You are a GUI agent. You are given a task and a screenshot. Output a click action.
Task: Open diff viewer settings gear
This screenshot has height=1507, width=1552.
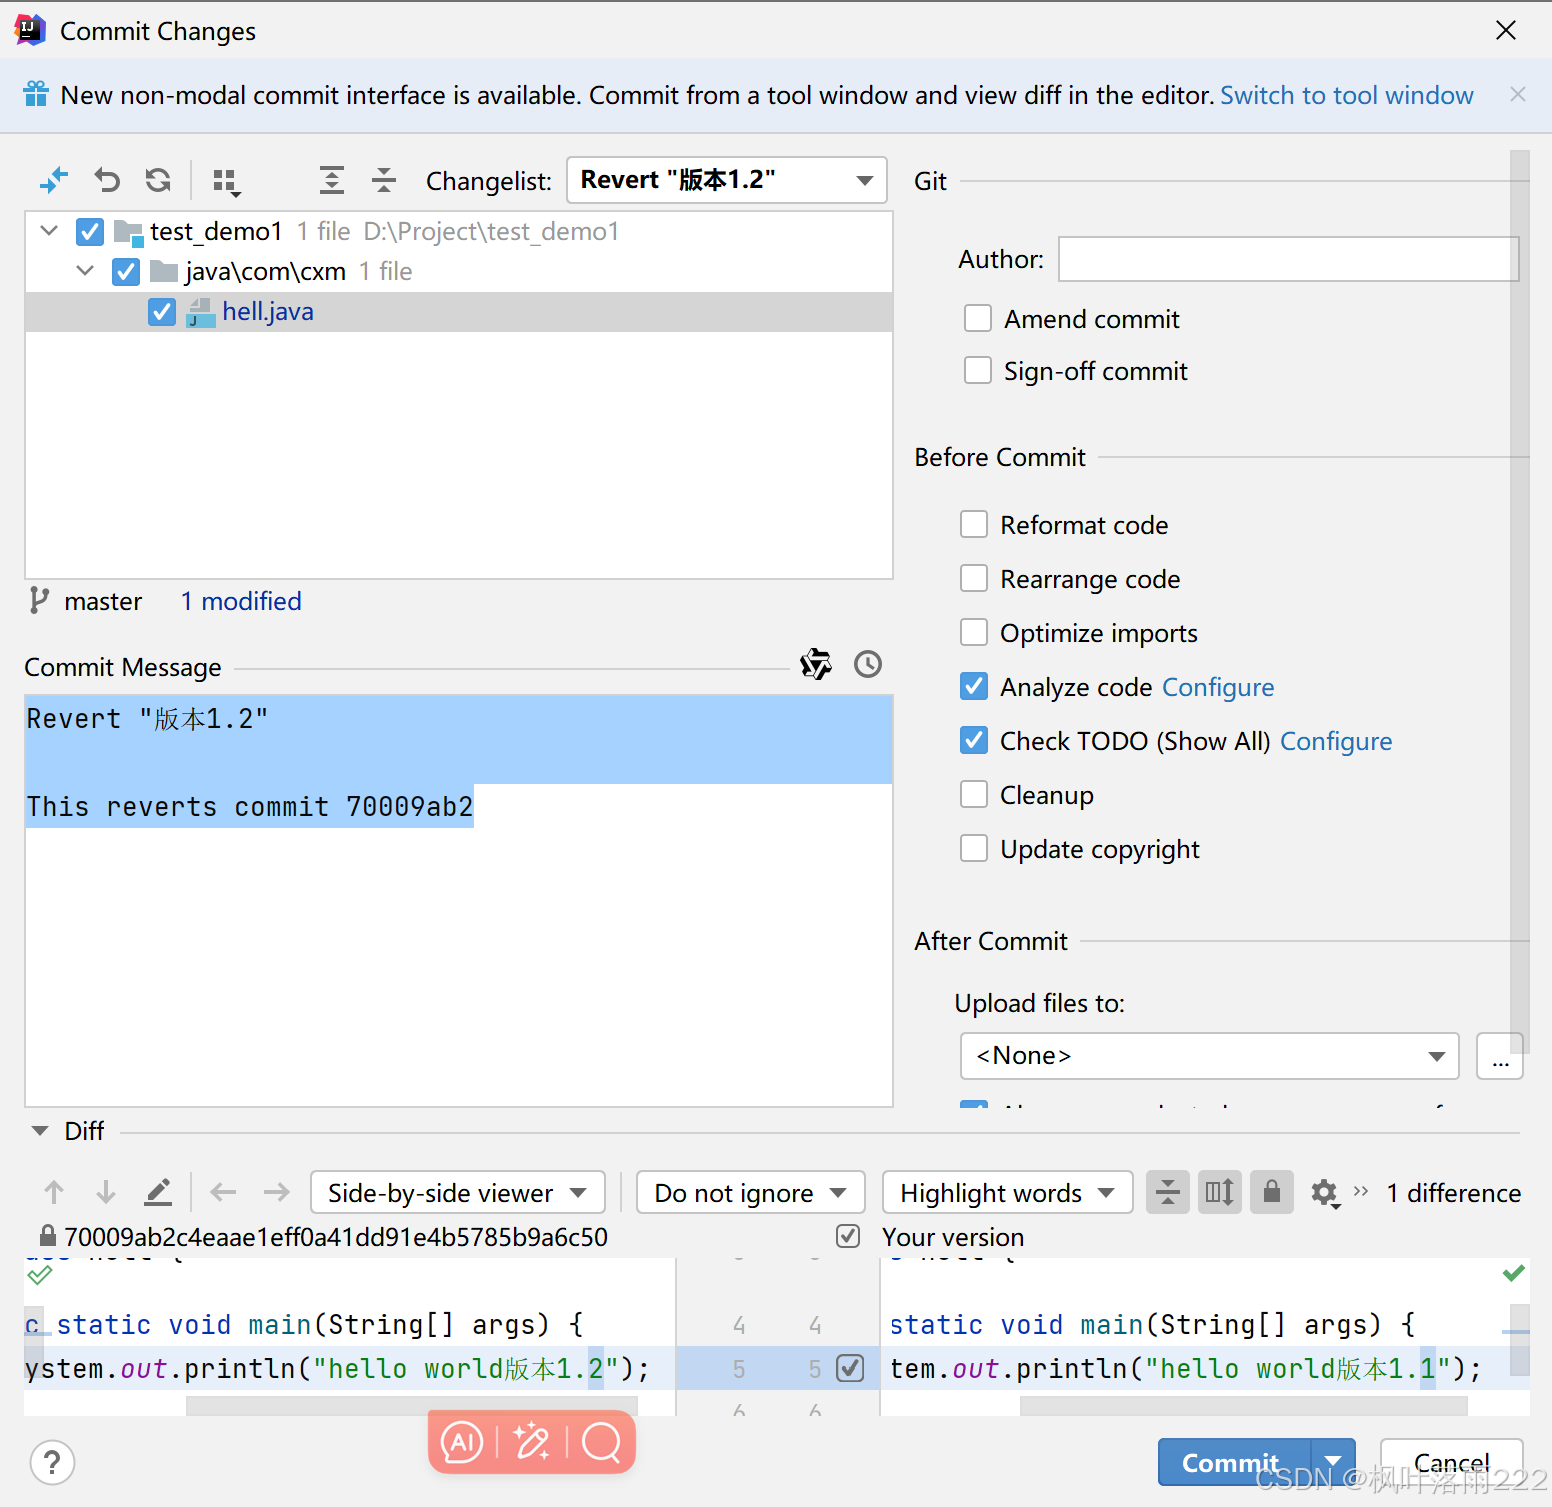point(1325,1192)
